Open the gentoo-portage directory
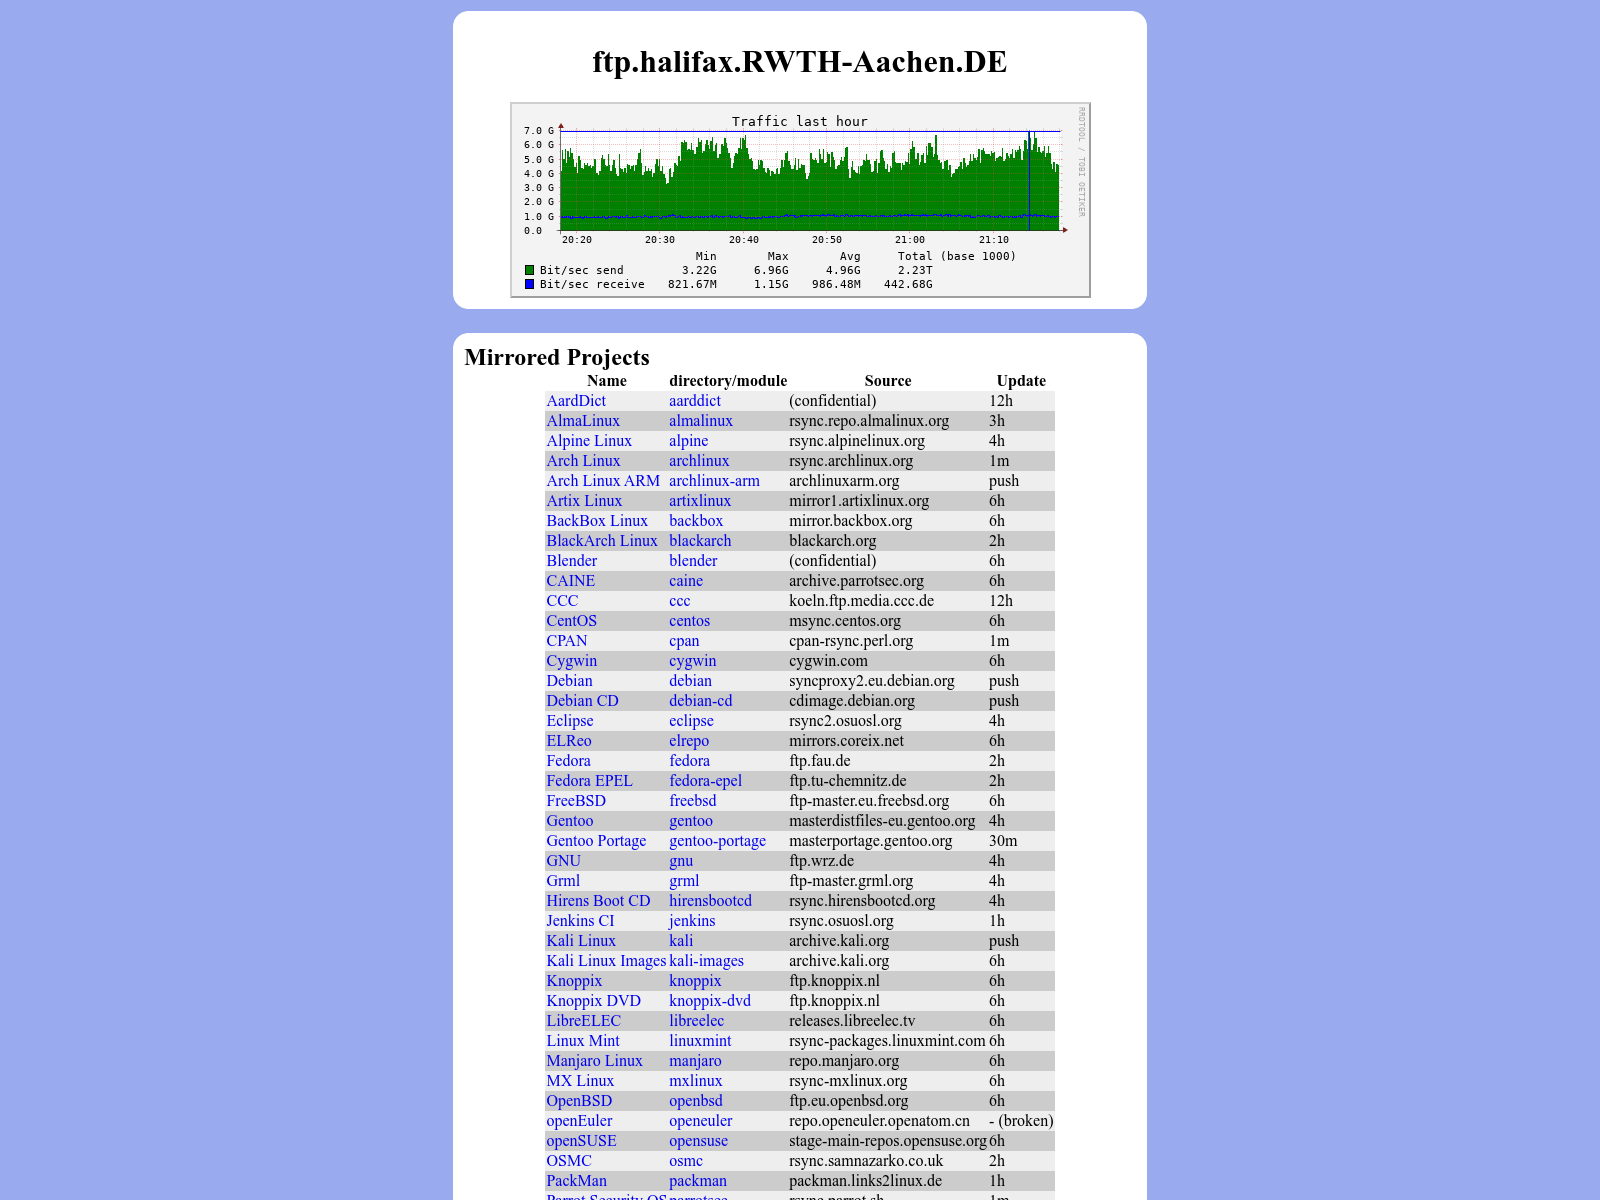The width and height of the screenshot is (1600, 1200). point(717,841)
